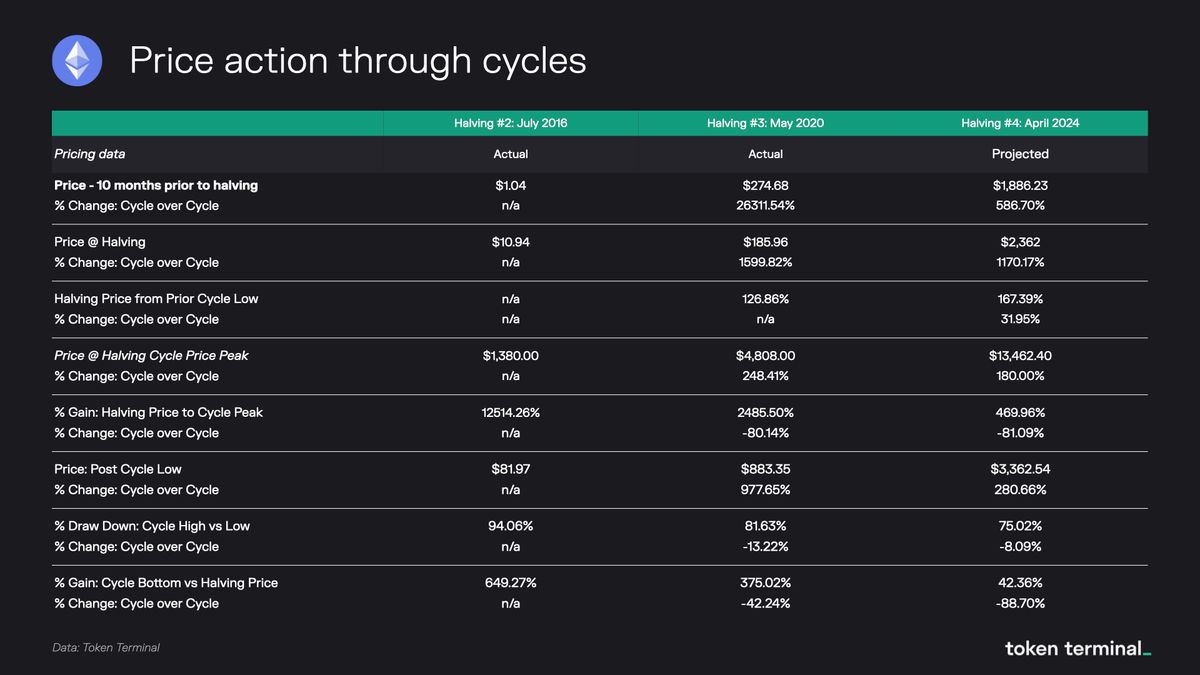The height and width of the screenshot is (675, 1200).
Task: Click the $1,886.23 projected price cell
Action: (1020, 185)
